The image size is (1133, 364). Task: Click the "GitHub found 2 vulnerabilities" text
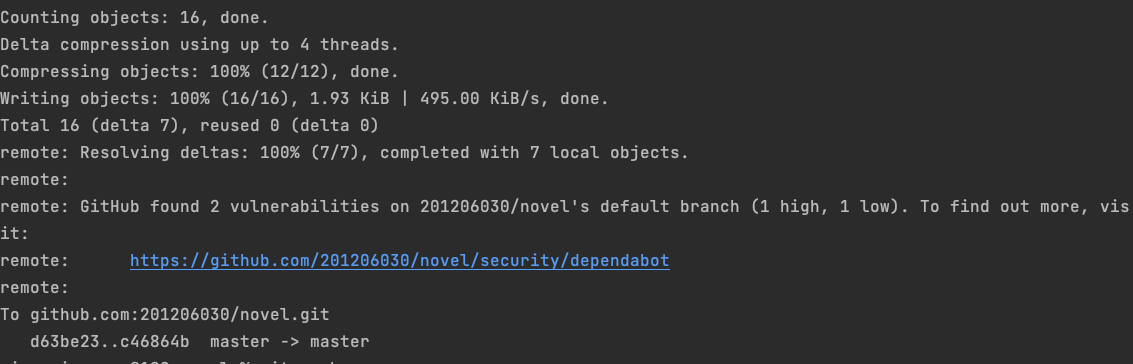(230, 207)
